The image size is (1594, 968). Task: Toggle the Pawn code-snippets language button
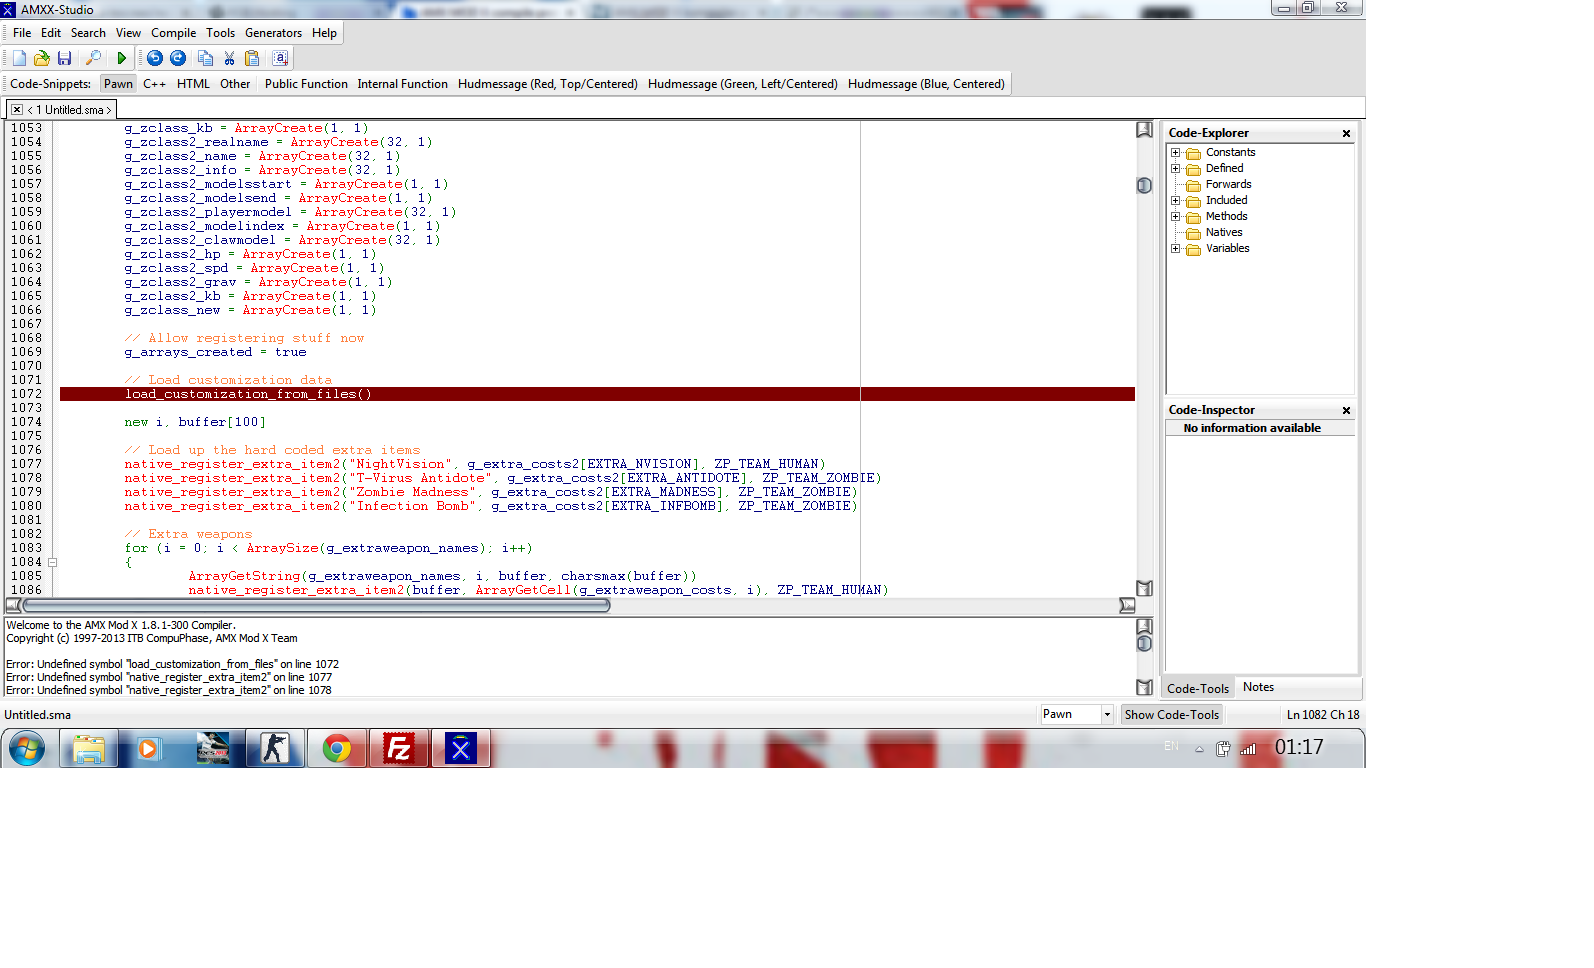click(x=118, y=84)
